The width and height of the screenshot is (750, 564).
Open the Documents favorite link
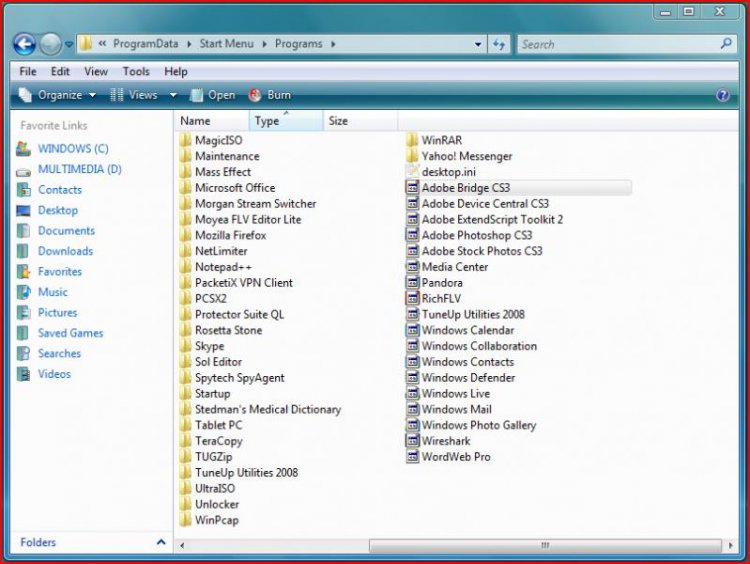click(66, 231)
